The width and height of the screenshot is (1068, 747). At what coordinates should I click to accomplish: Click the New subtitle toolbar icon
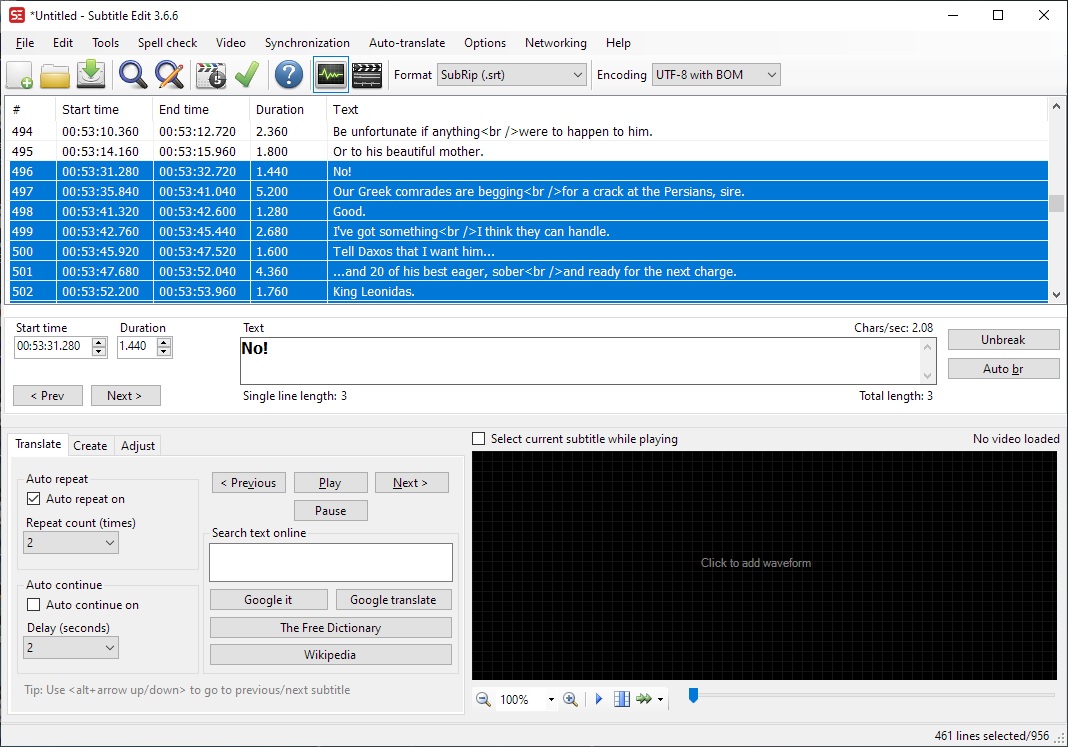click(x=19, y=75)
